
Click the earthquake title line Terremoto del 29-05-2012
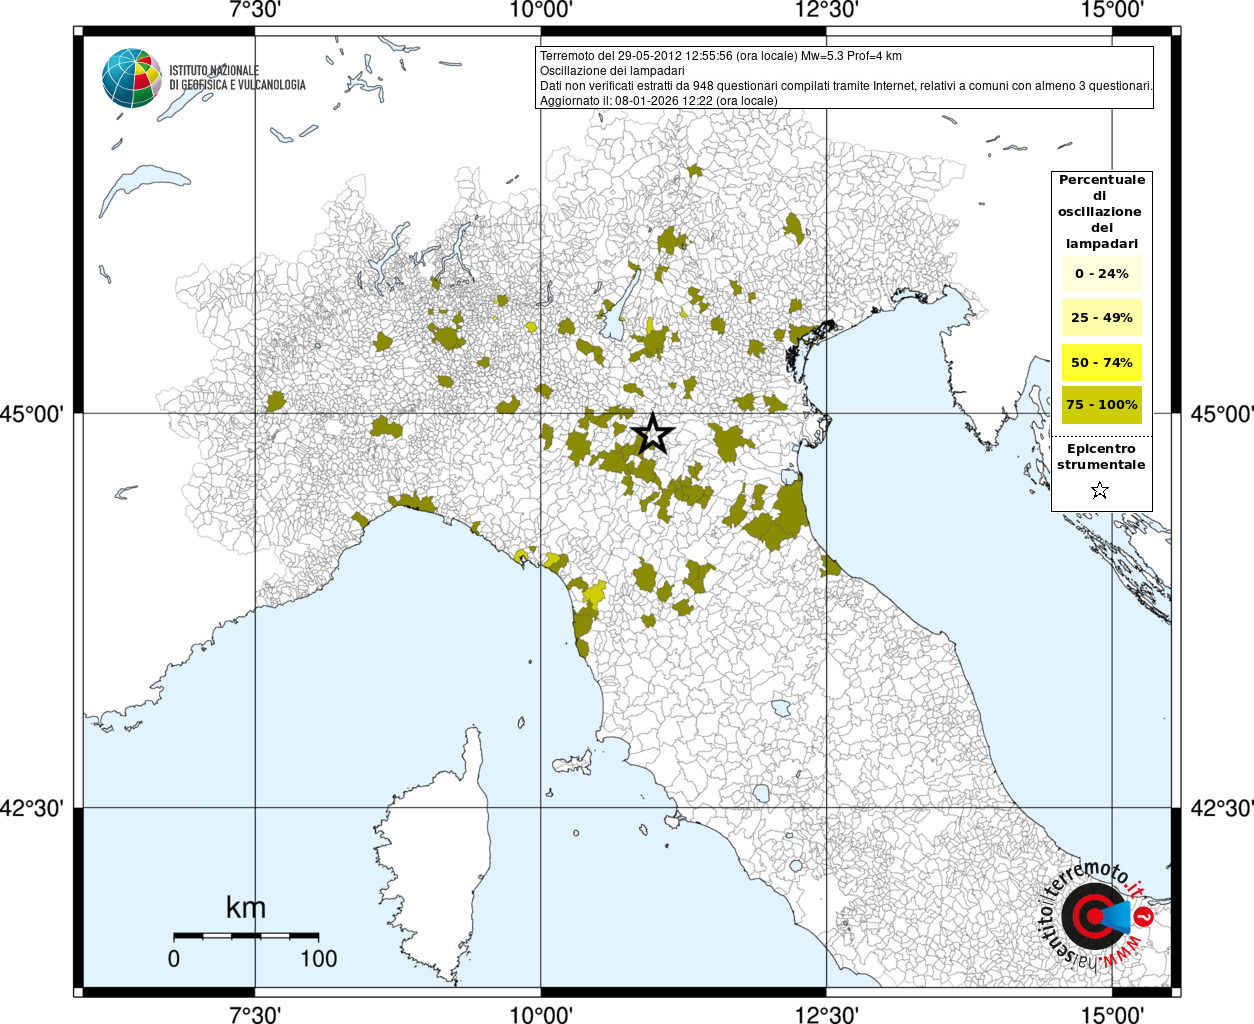click(x=721, y=56)
